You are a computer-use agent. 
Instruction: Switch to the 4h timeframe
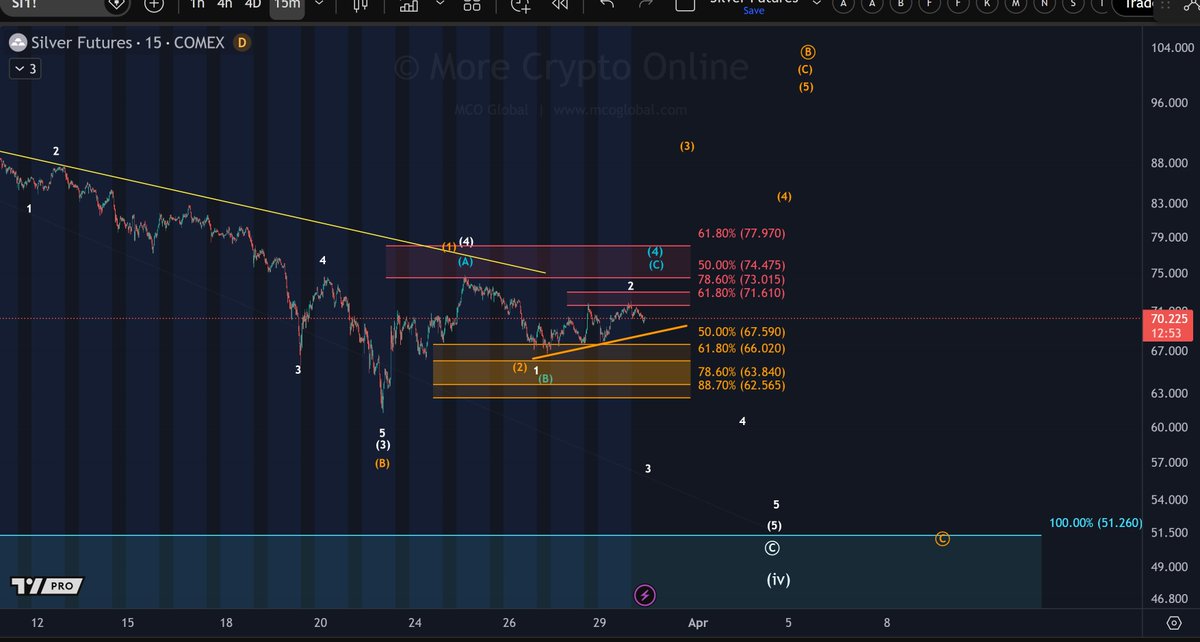click(x=226, y=4)
